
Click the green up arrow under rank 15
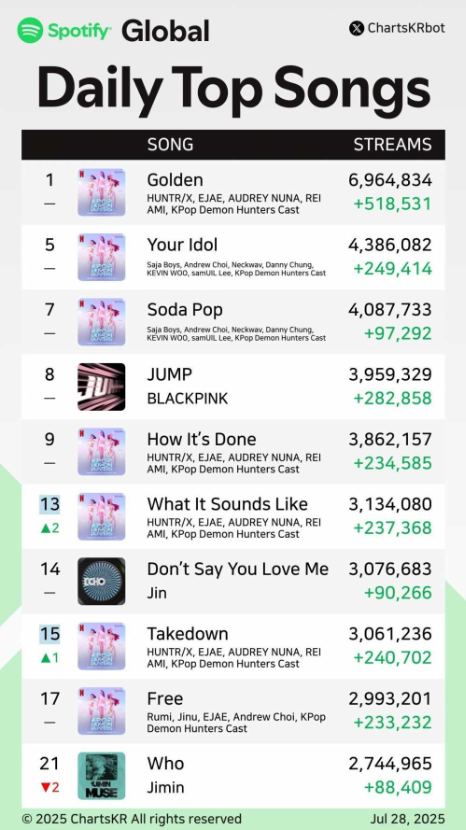click(44, 657)
